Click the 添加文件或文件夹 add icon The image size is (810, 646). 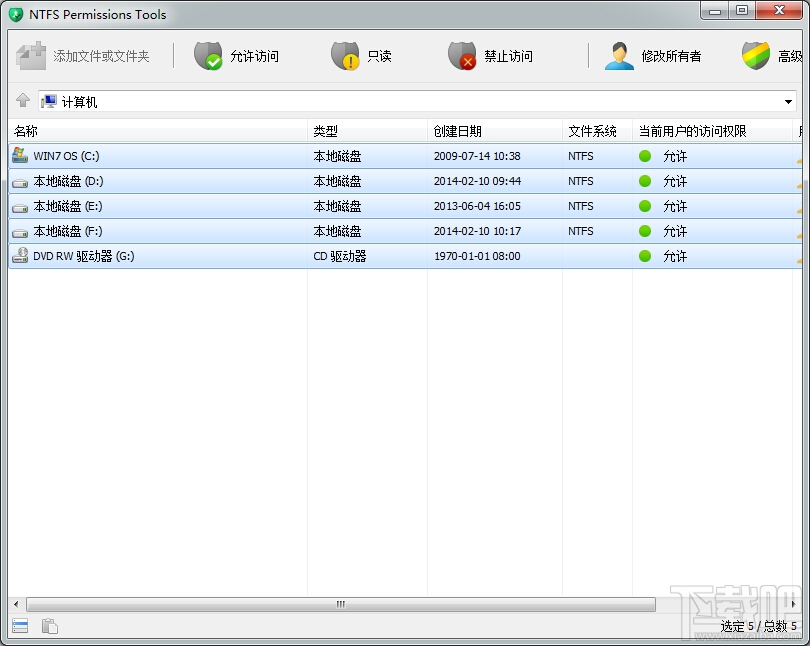[x=30, y=55]
